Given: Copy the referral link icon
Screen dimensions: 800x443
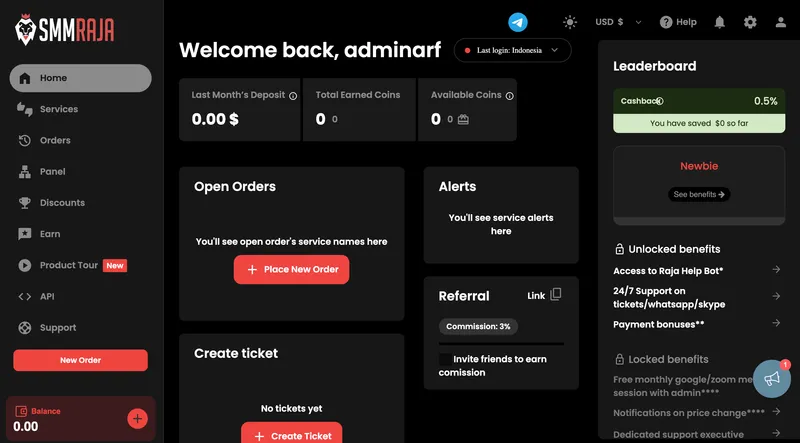Looking at the screenshot, I should (x=556, y=294).
